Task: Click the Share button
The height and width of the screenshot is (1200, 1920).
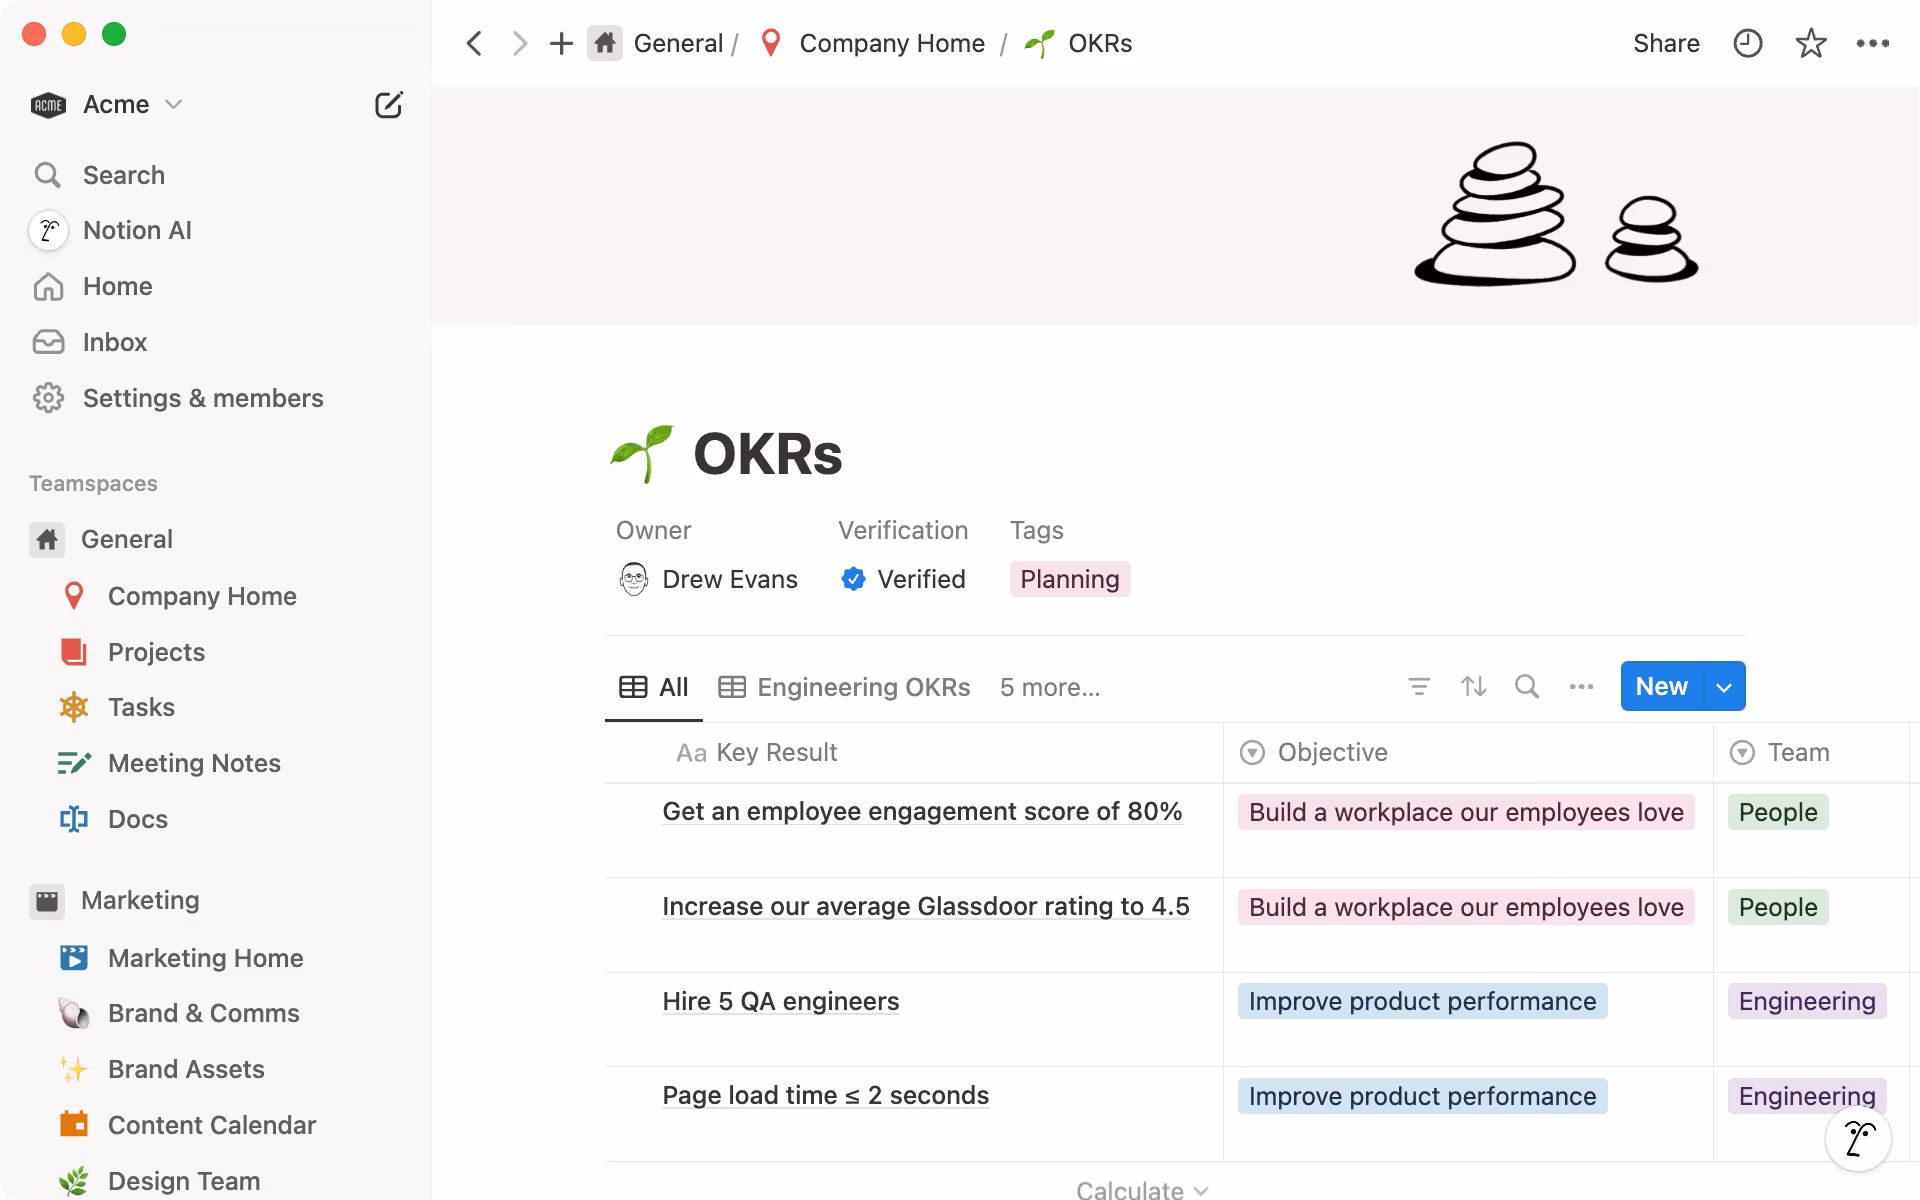Action: 1666,43
